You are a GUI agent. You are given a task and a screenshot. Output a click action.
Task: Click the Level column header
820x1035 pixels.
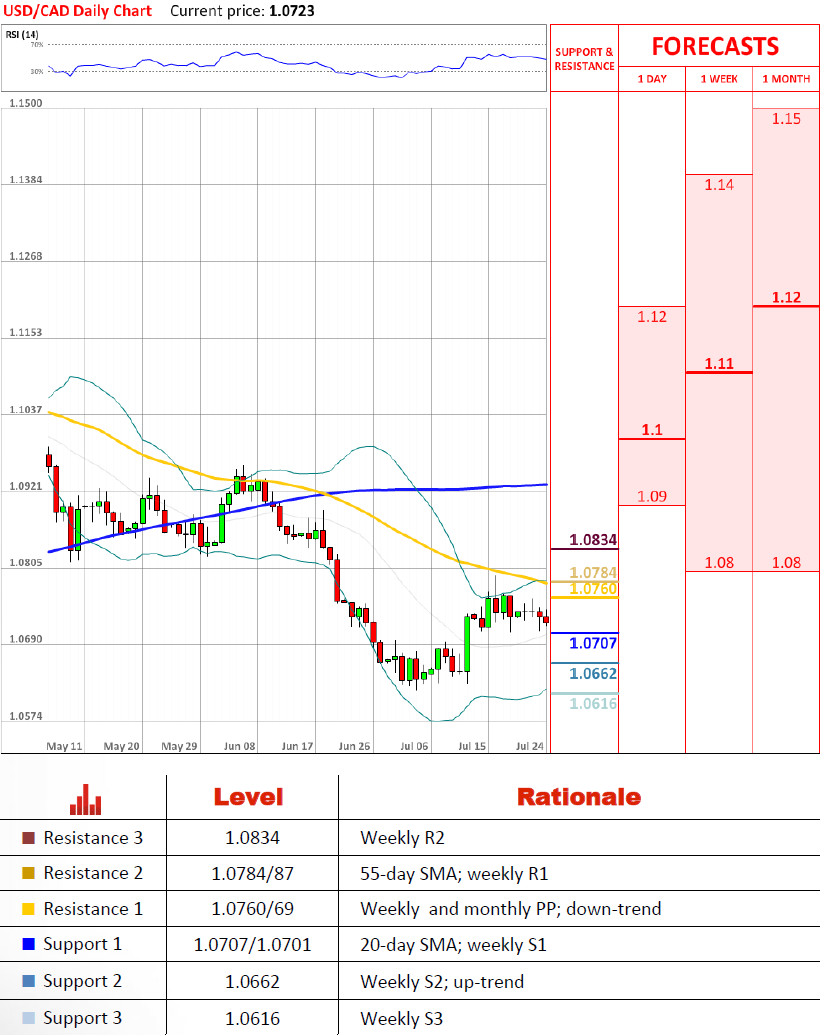pos(248,797)
